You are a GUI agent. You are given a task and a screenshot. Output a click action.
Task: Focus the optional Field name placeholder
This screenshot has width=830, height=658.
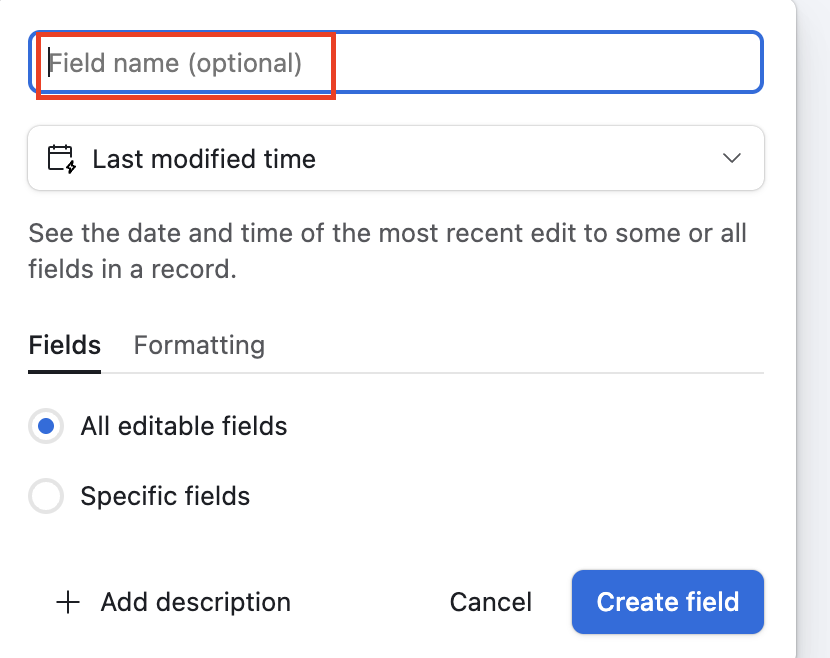coord(176,63)
